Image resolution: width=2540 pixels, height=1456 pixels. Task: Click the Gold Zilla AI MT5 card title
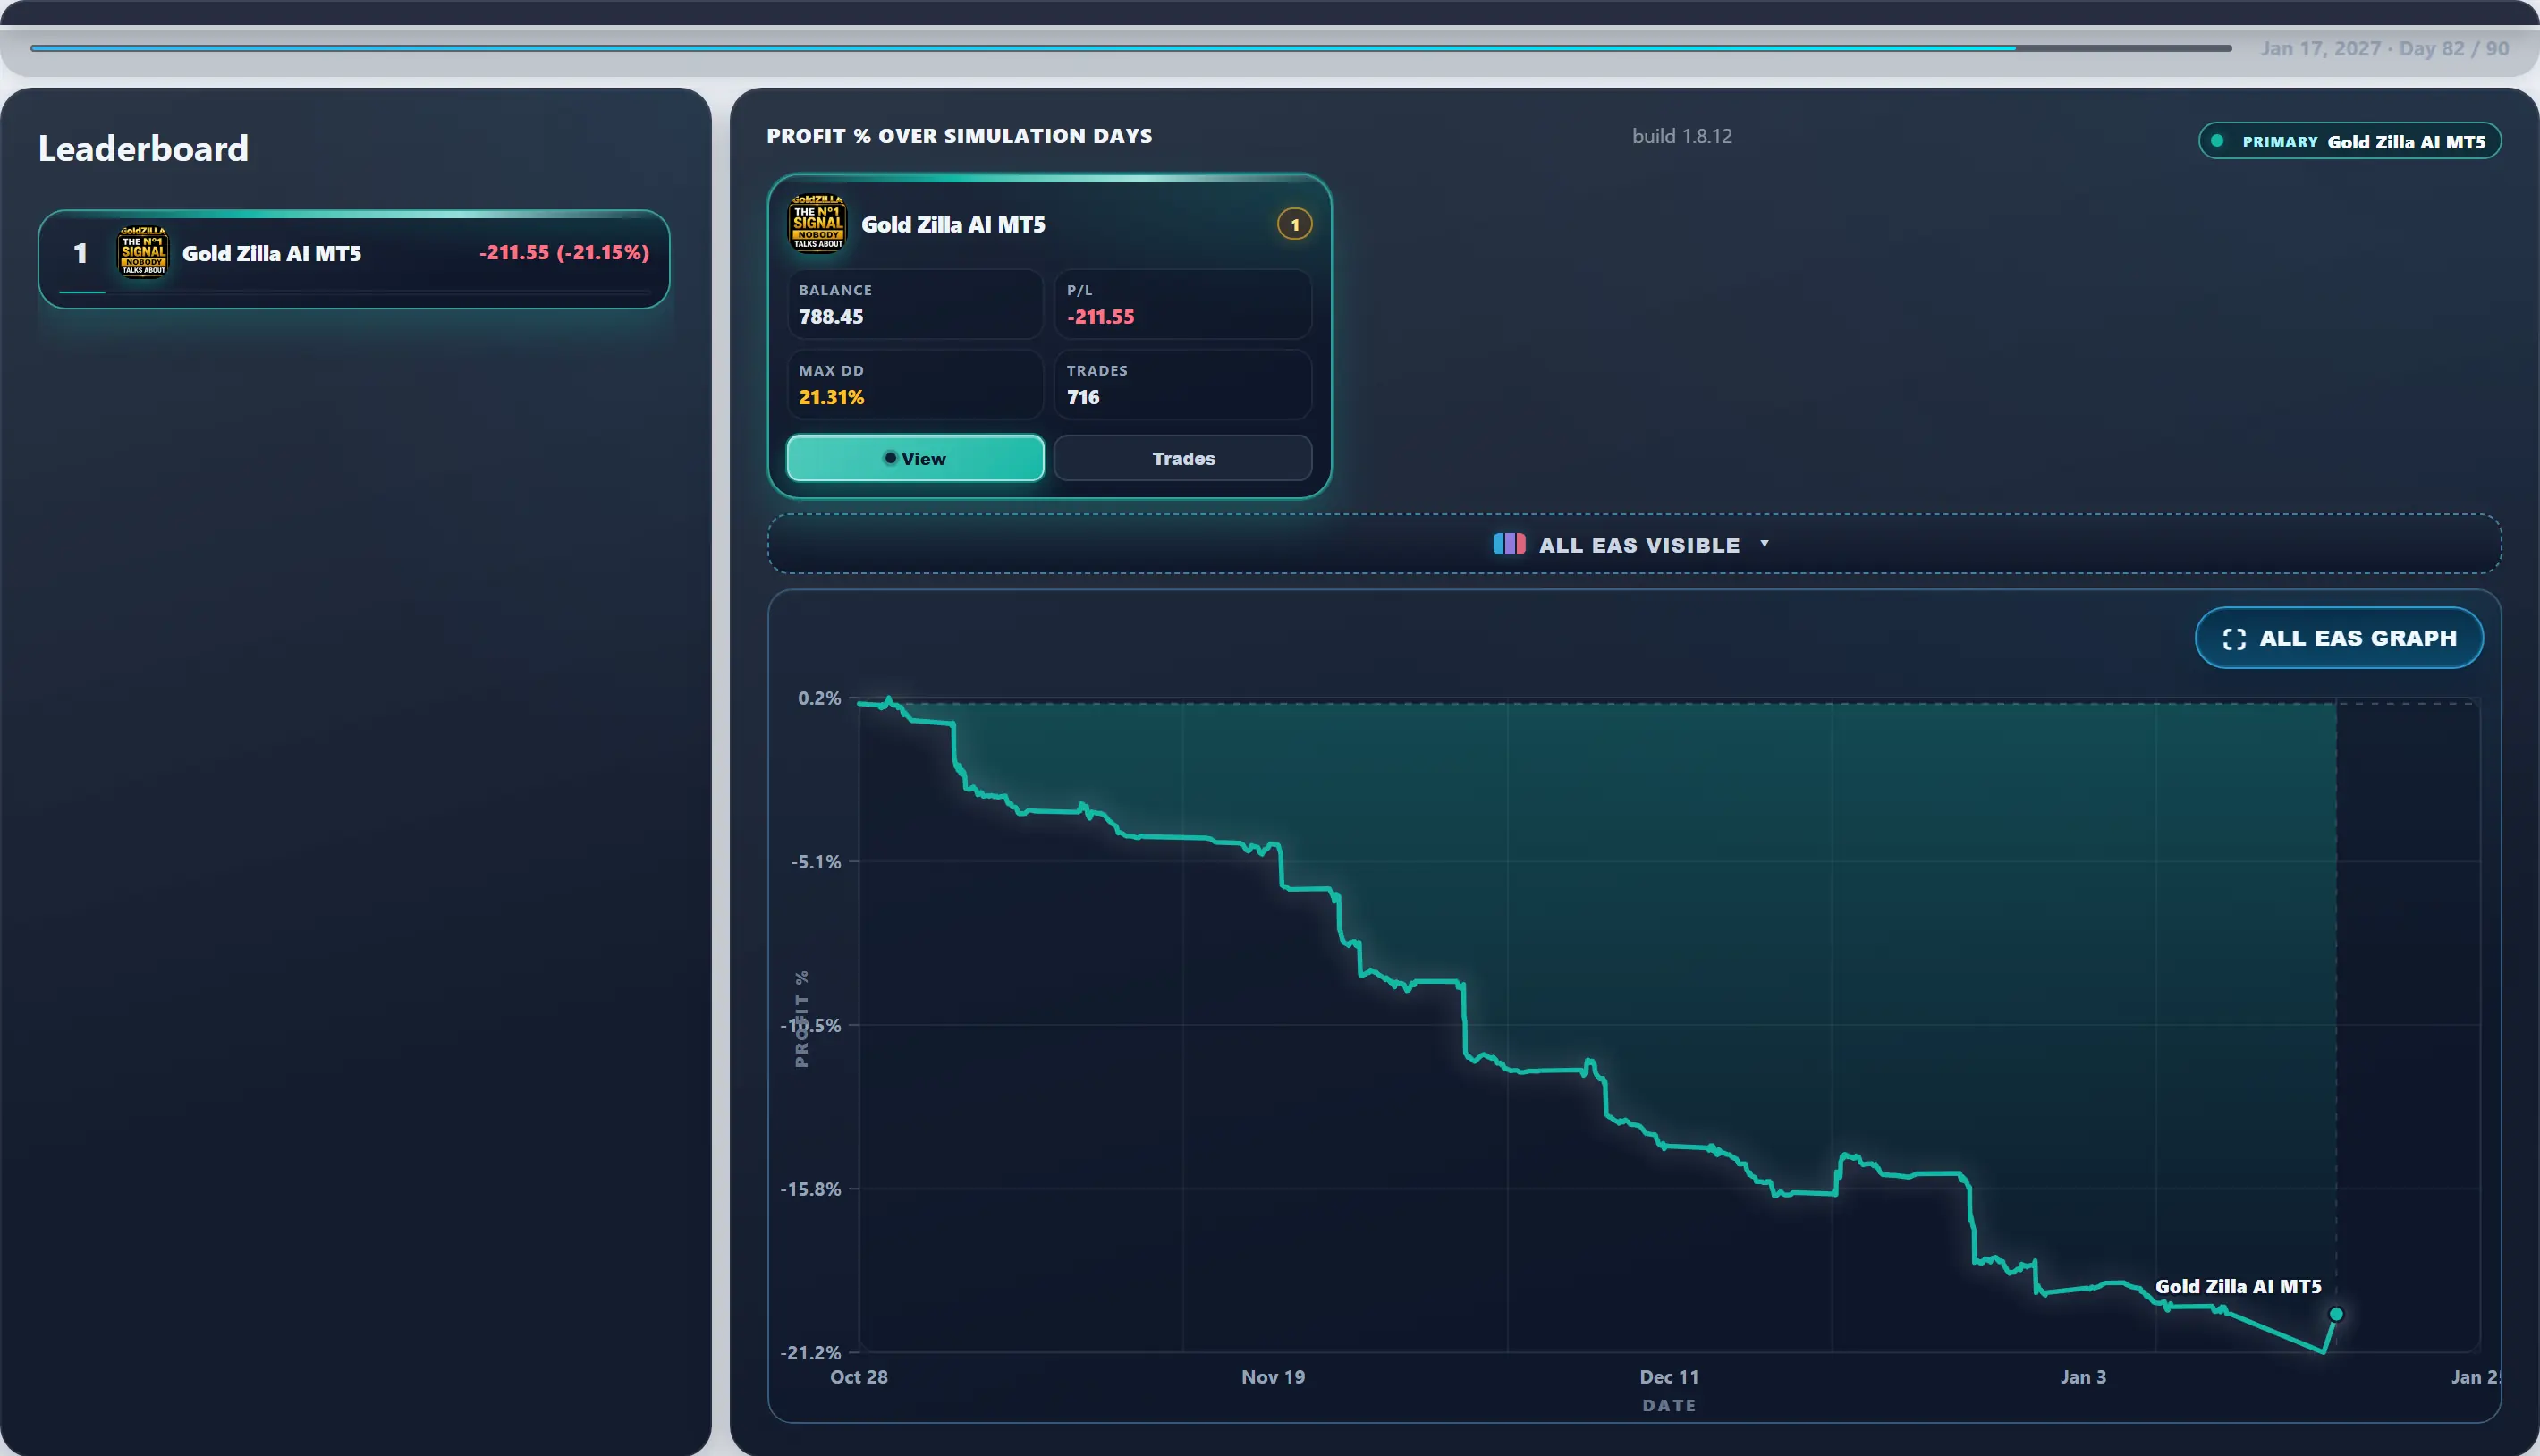coord(953,224)
